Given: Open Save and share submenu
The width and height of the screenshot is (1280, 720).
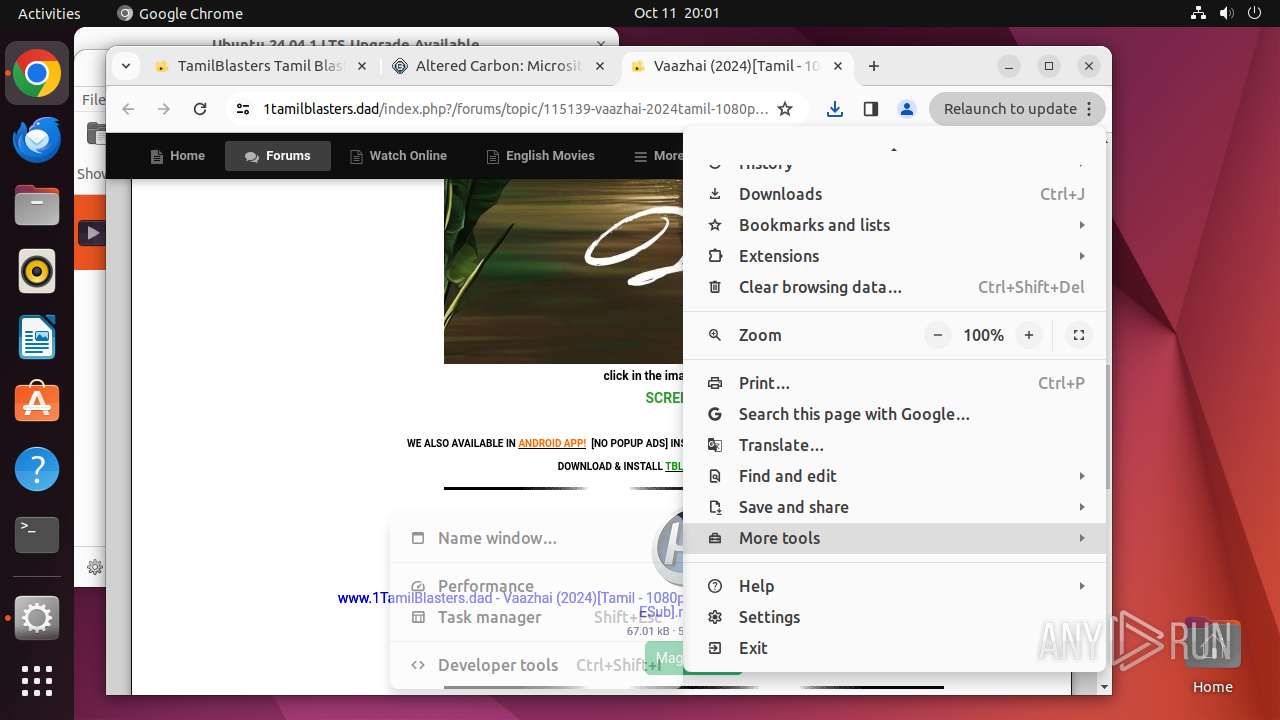Looking at the screenshot, I should pos(895,507).
